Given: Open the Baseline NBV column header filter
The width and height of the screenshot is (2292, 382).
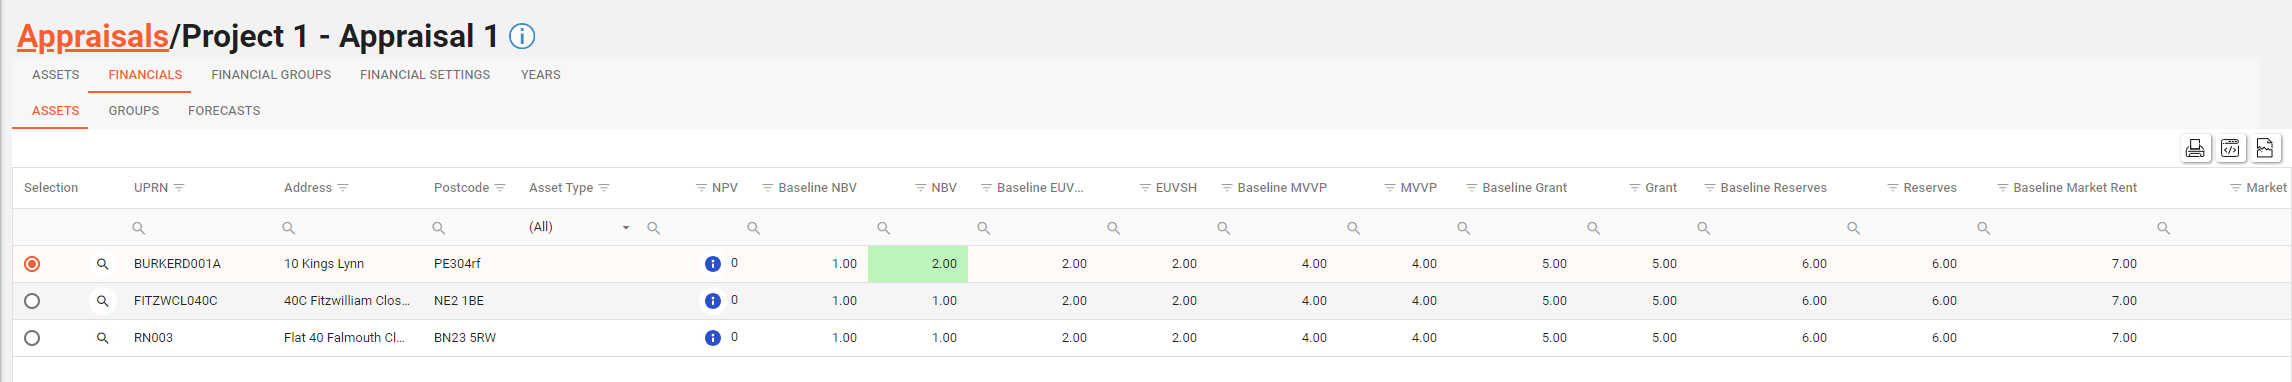Looking at the screenshot, I should click(768, 188).
